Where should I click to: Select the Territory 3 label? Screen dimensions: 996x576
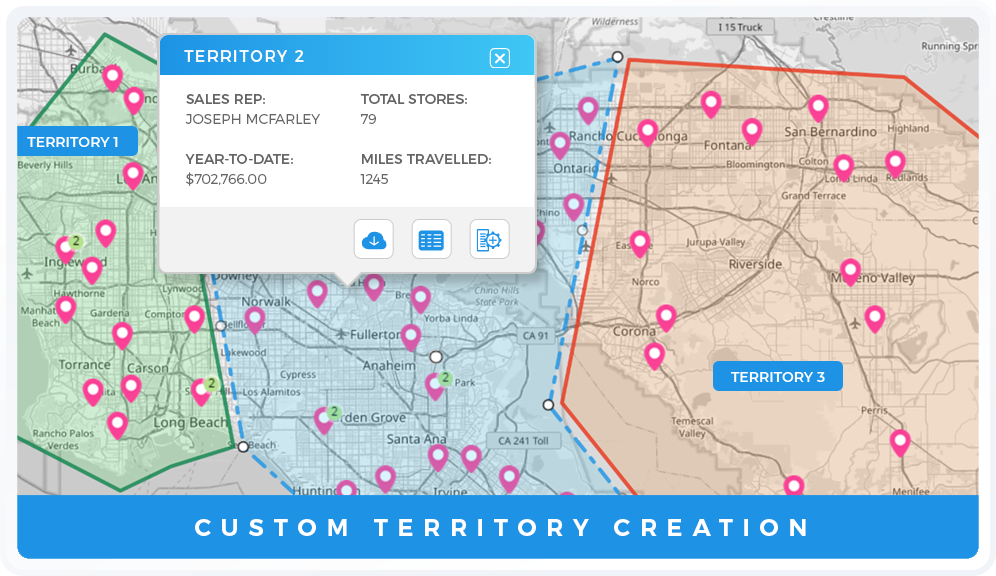(x=777, y=377)
